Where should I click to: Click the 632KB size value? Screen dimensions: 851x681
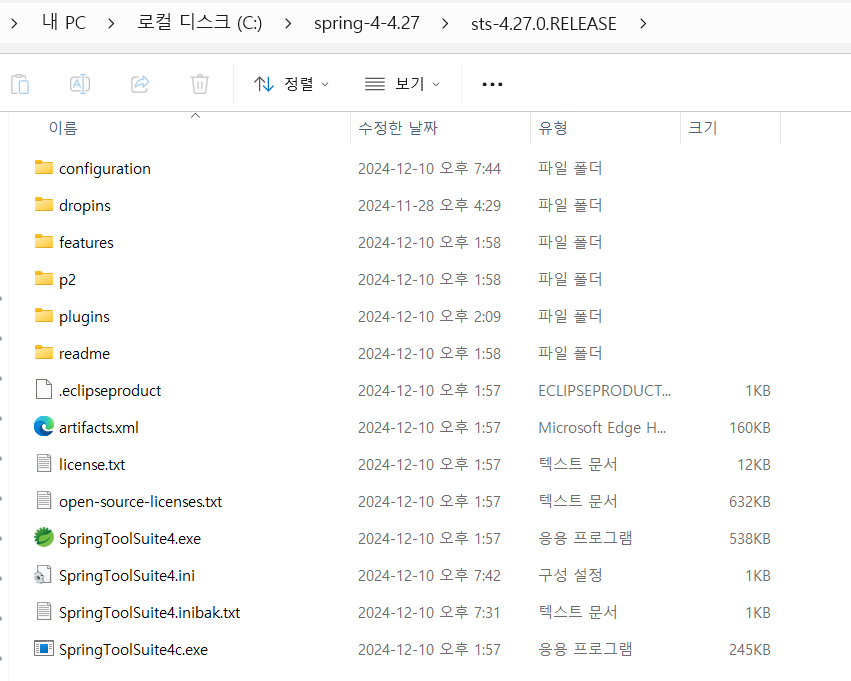(x=750, y=501)
